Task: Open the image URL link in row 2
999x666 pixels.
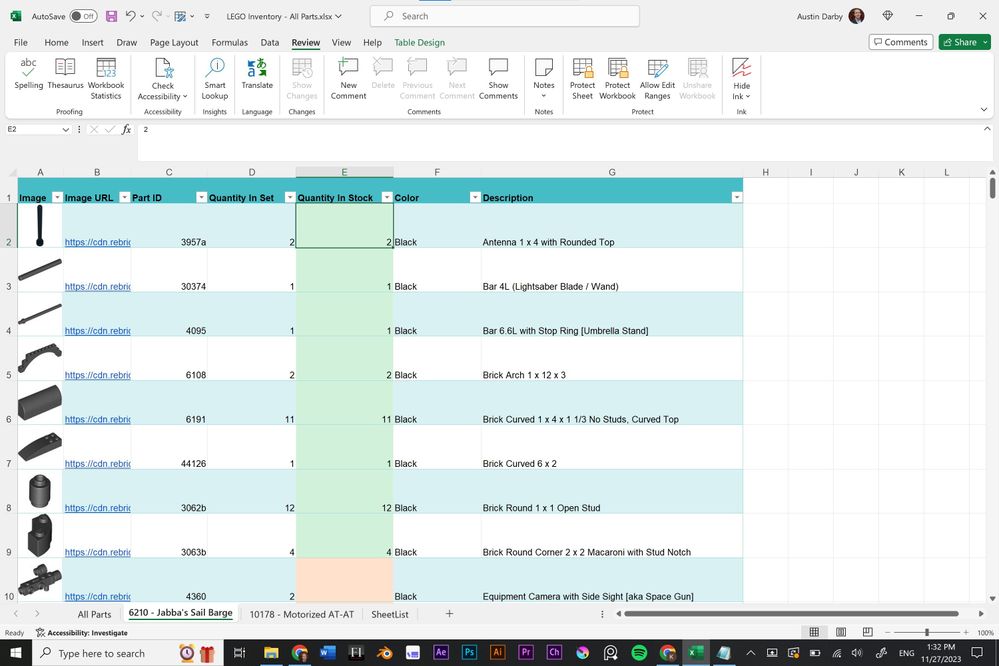Action: [97, 242]
